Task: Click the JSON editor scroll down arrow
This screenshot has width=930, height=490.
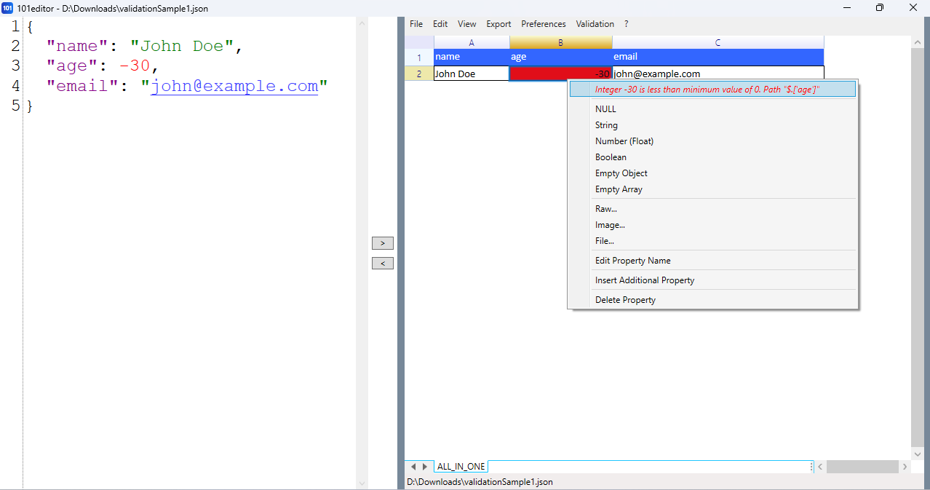Action: coord(362,483)
